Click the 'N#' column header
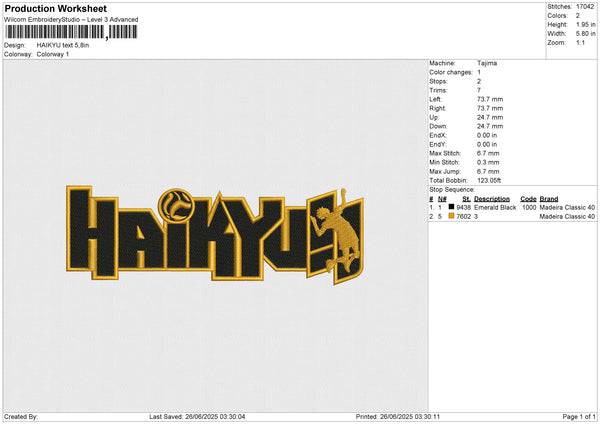This screenshot has width=600, height=424. coord(442,199)
